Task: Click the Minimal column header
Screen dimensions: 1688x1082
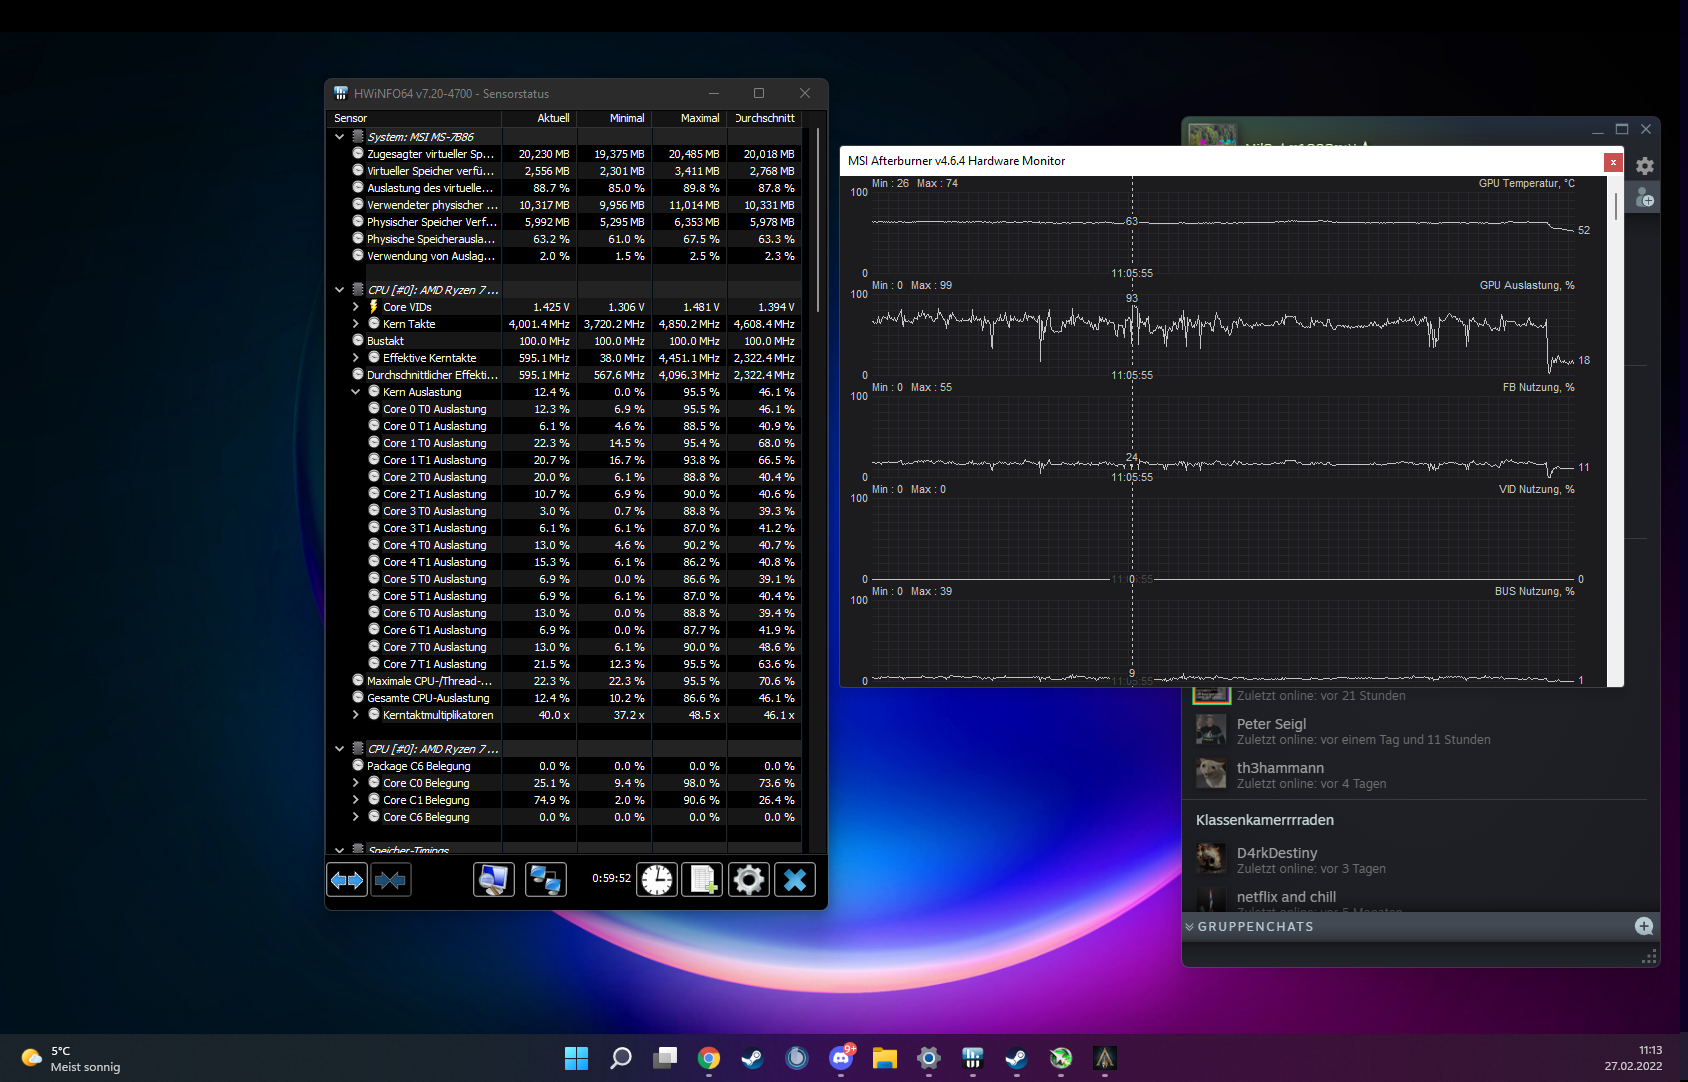Action: [614, 118]
